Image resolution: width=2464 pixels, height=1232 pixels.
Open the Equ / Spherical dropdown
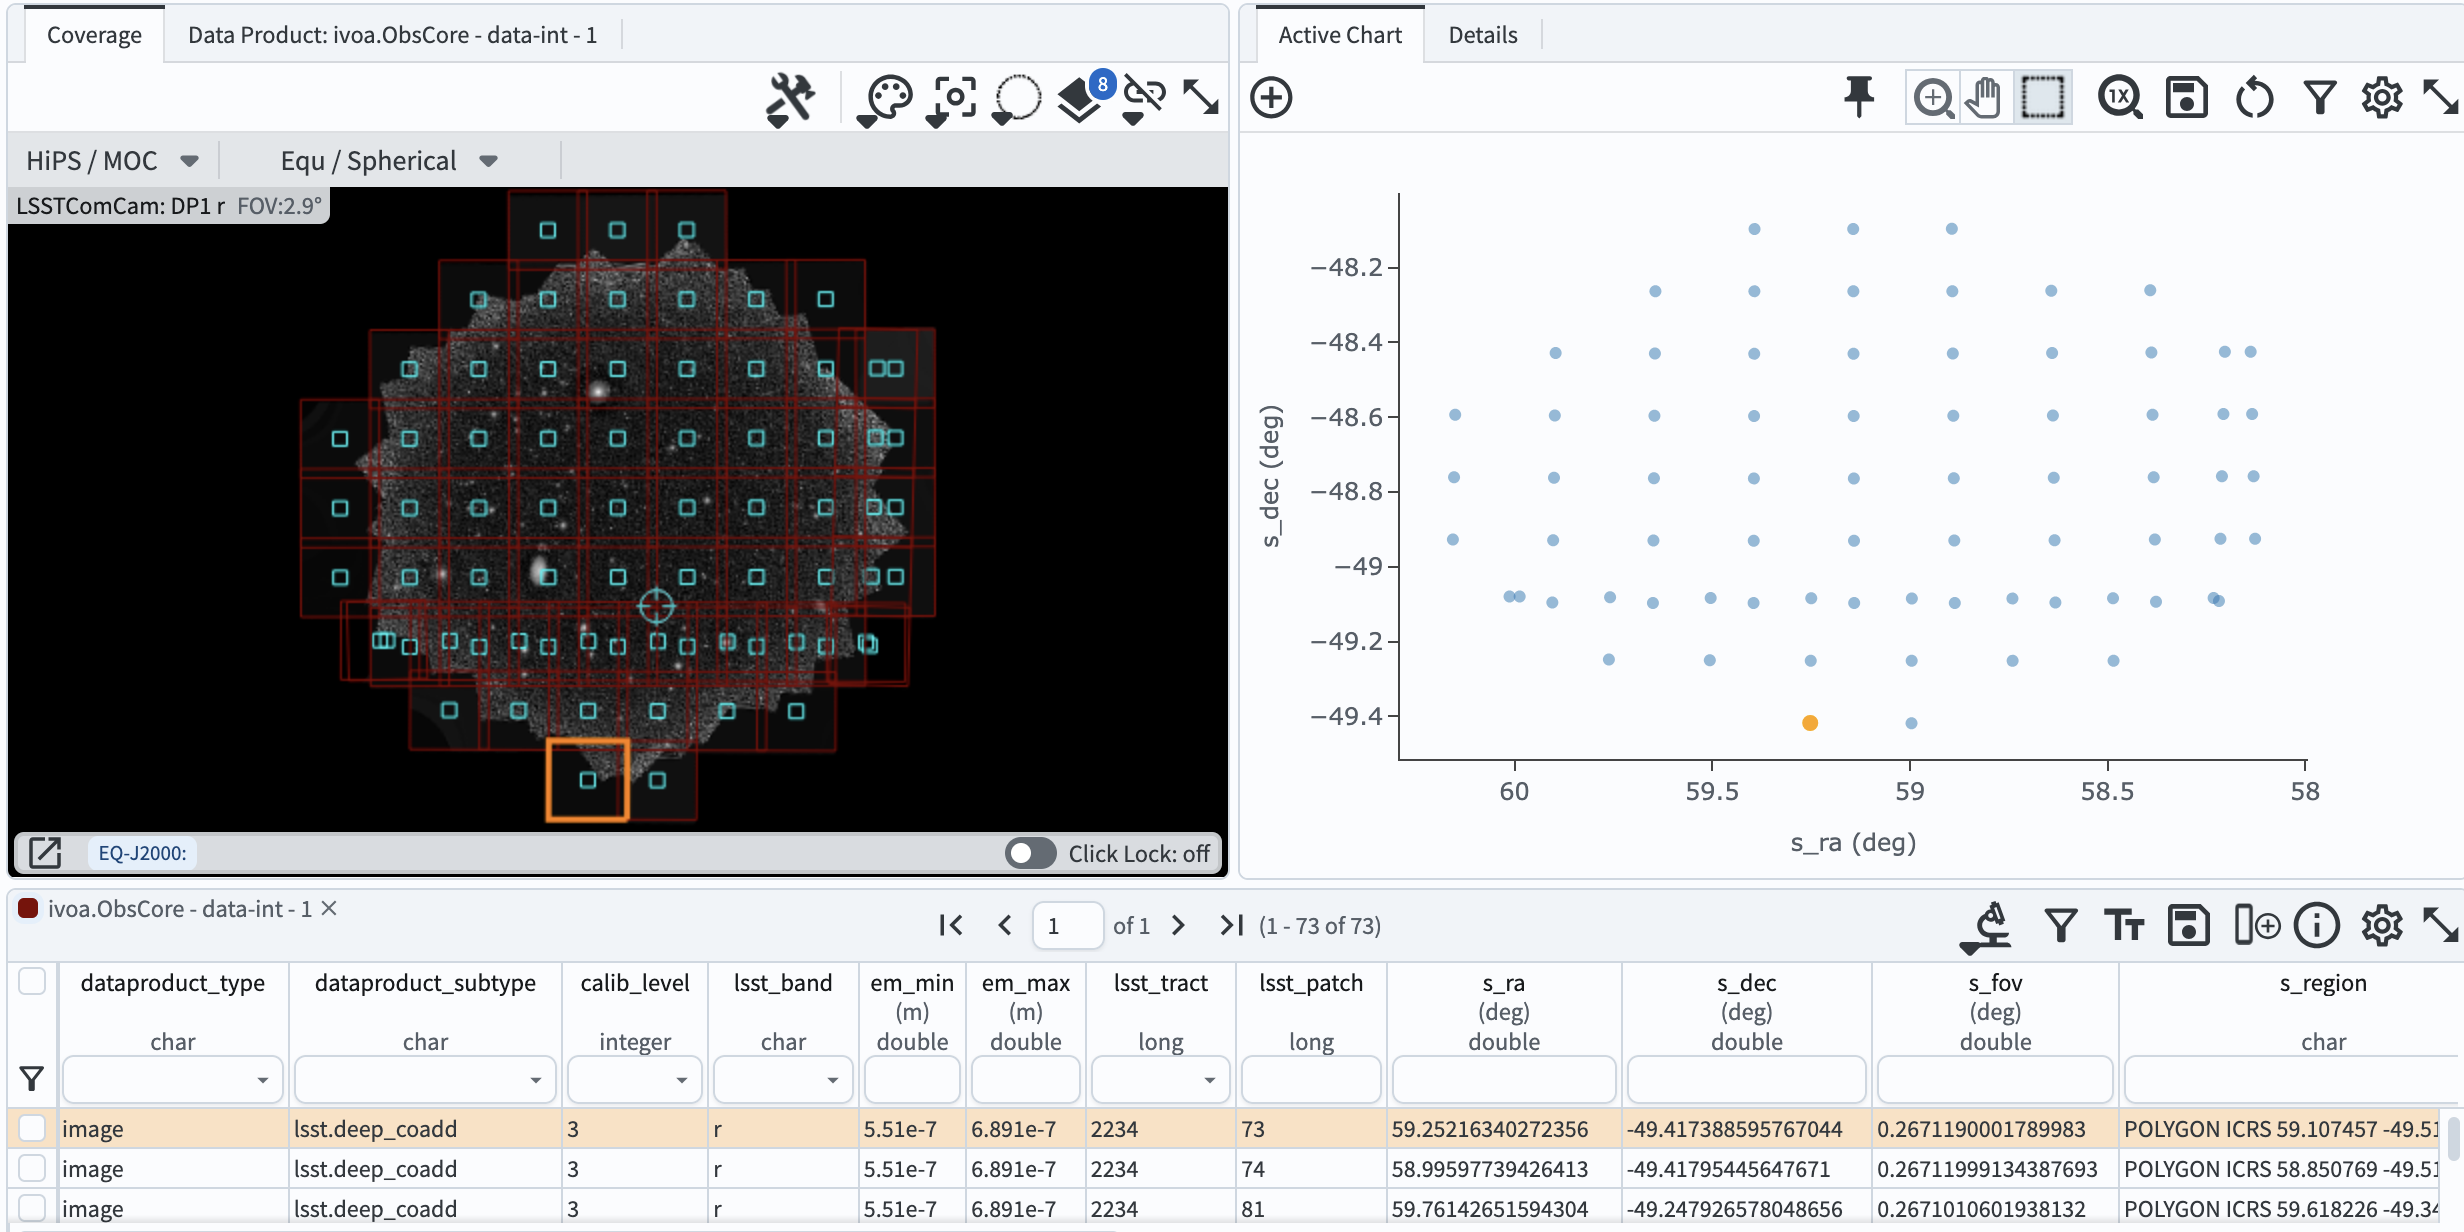tap(389, 161)
